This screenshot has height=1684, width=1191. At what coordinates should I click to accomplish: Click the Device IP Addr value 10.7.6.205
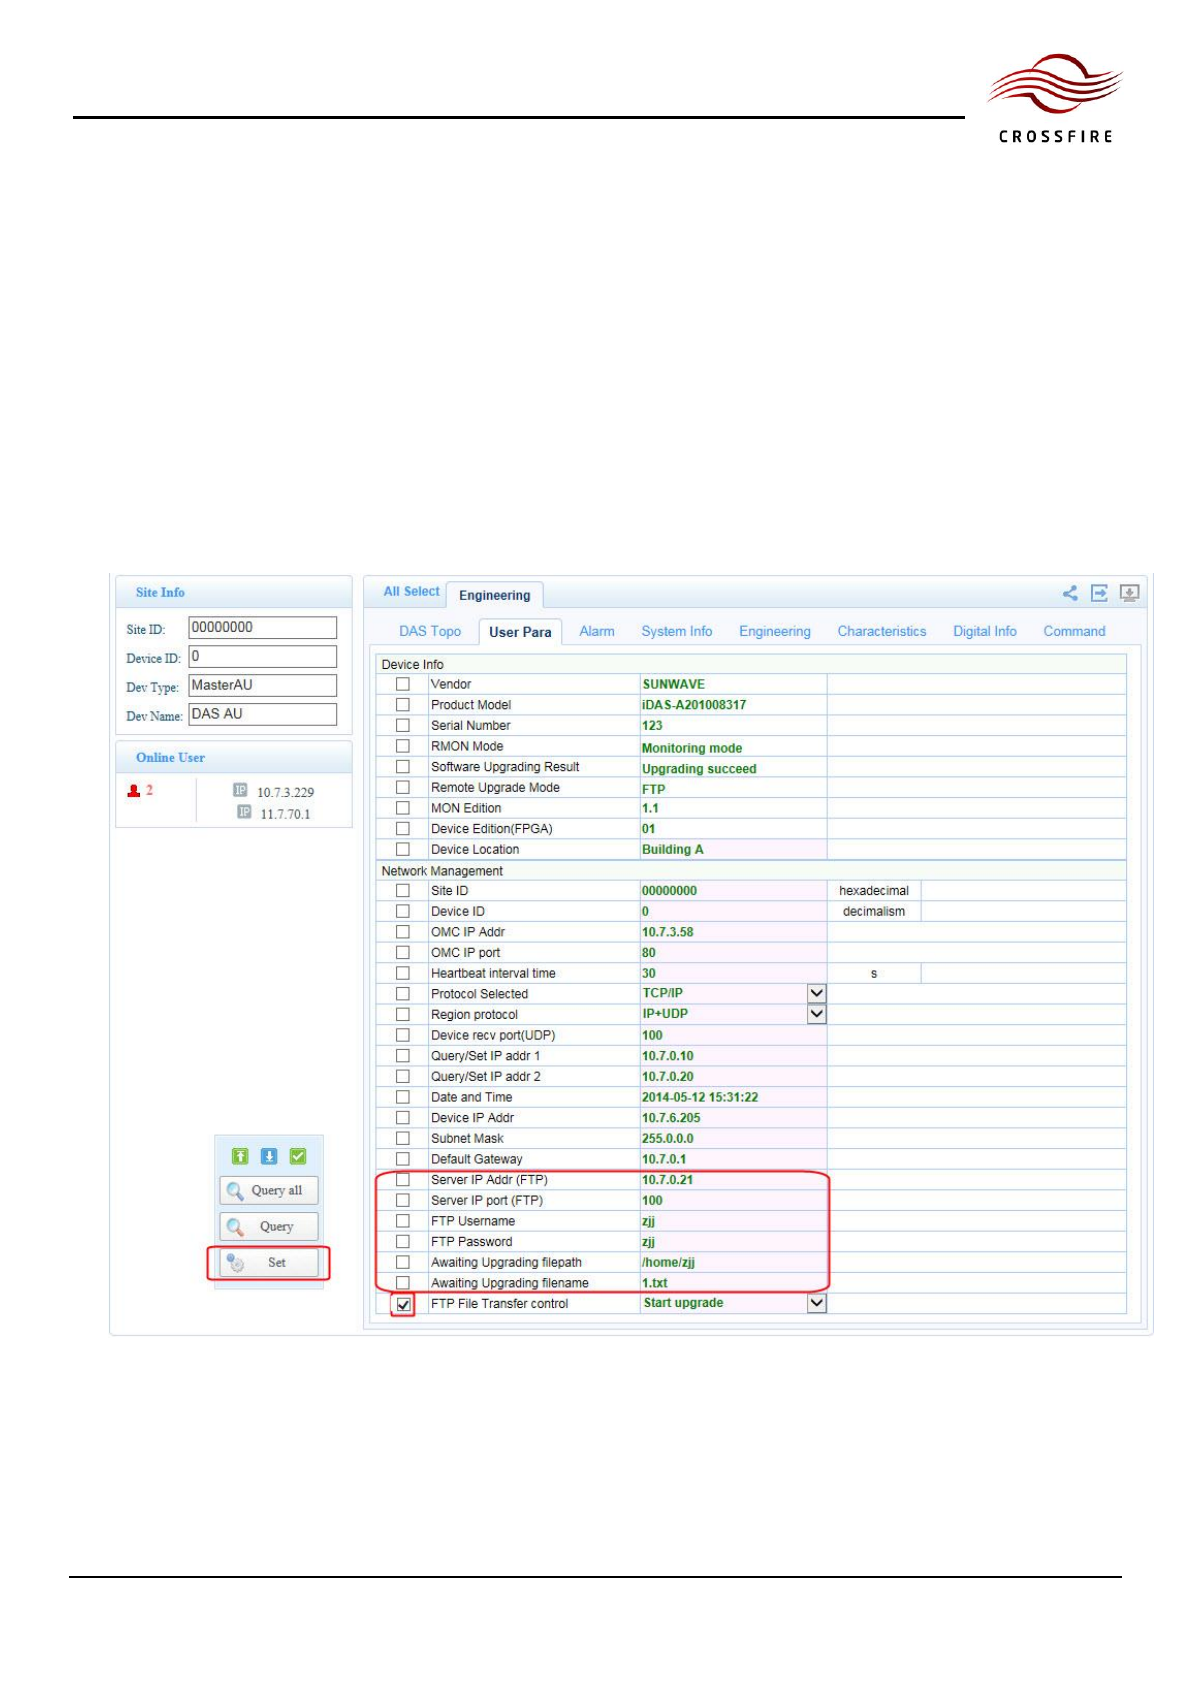(x=671, y=1118)
